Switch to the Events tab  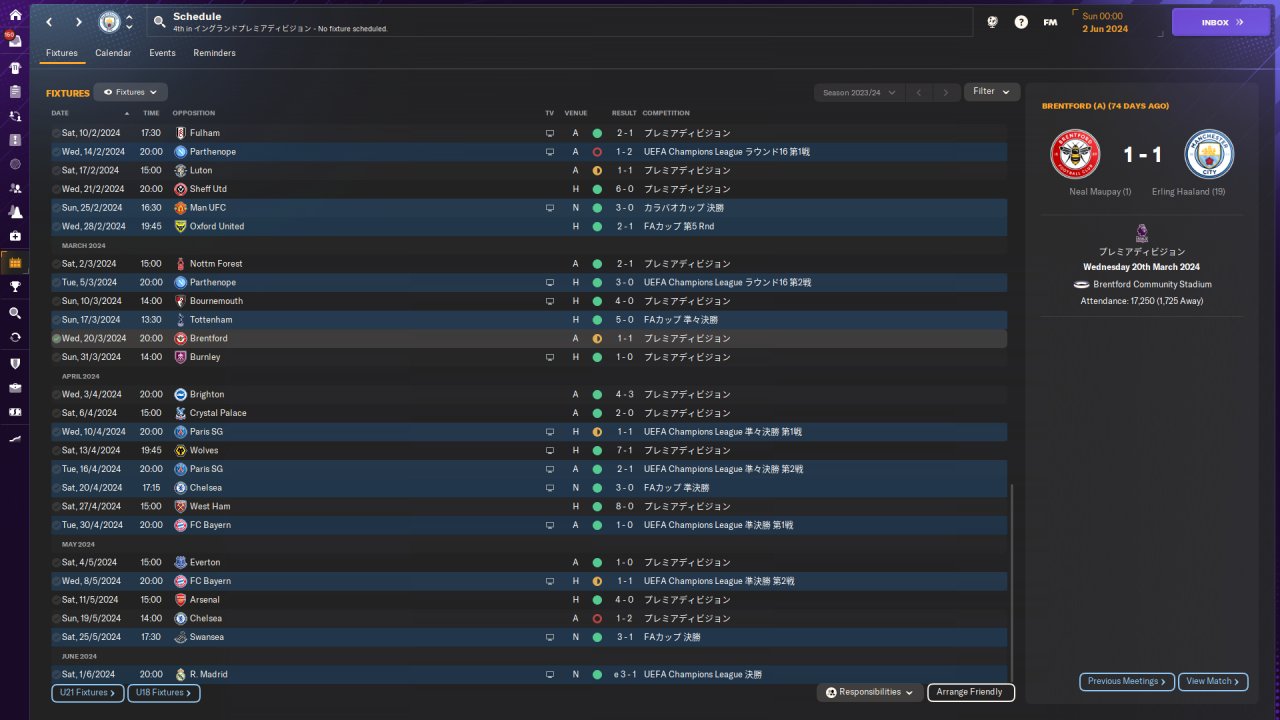pos(162,53)
